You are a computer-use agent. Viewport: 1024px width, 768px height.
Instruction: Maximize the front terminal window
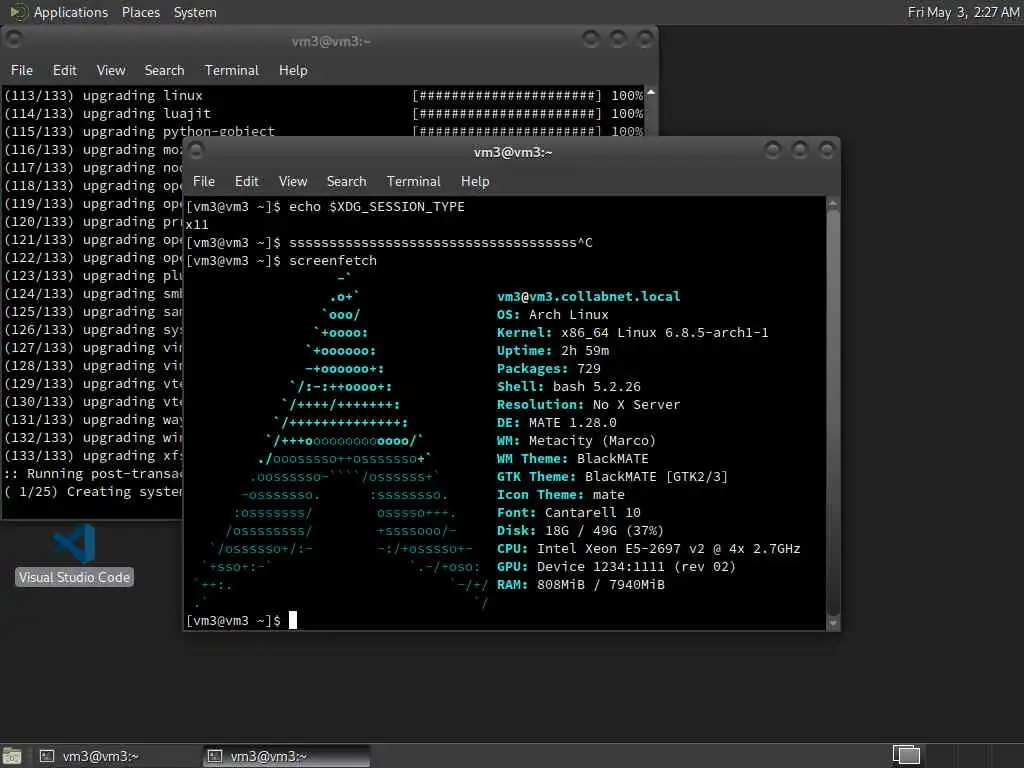799,151
